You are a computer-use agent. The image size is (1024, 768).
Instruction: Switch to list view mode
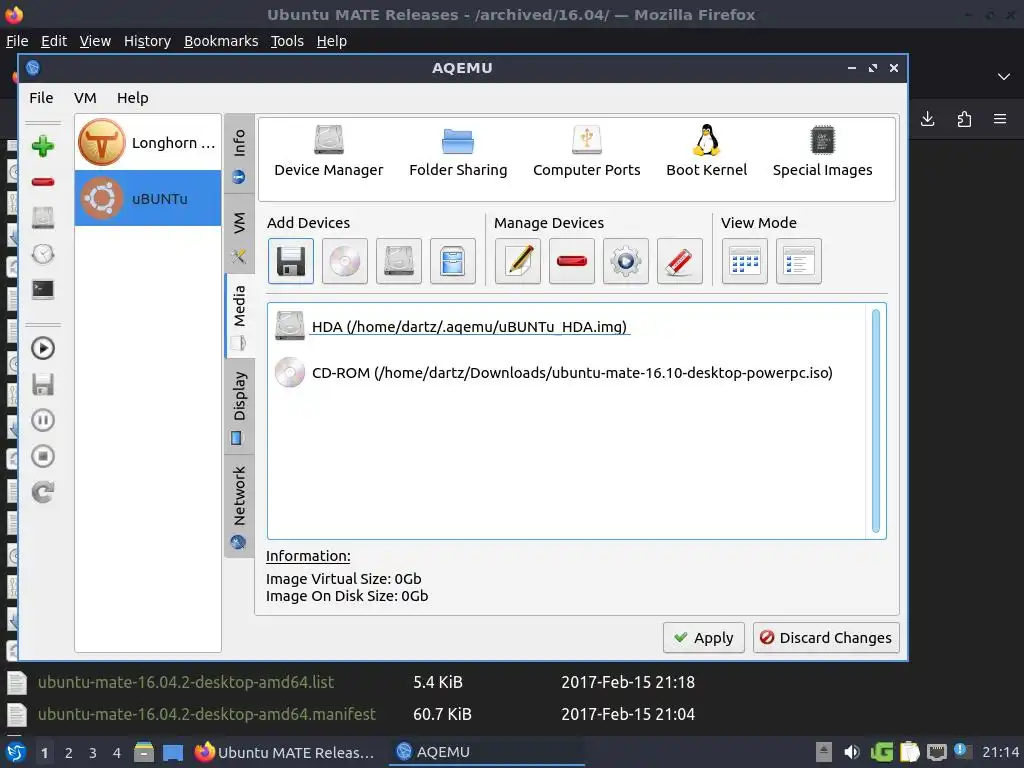(799, 261)
